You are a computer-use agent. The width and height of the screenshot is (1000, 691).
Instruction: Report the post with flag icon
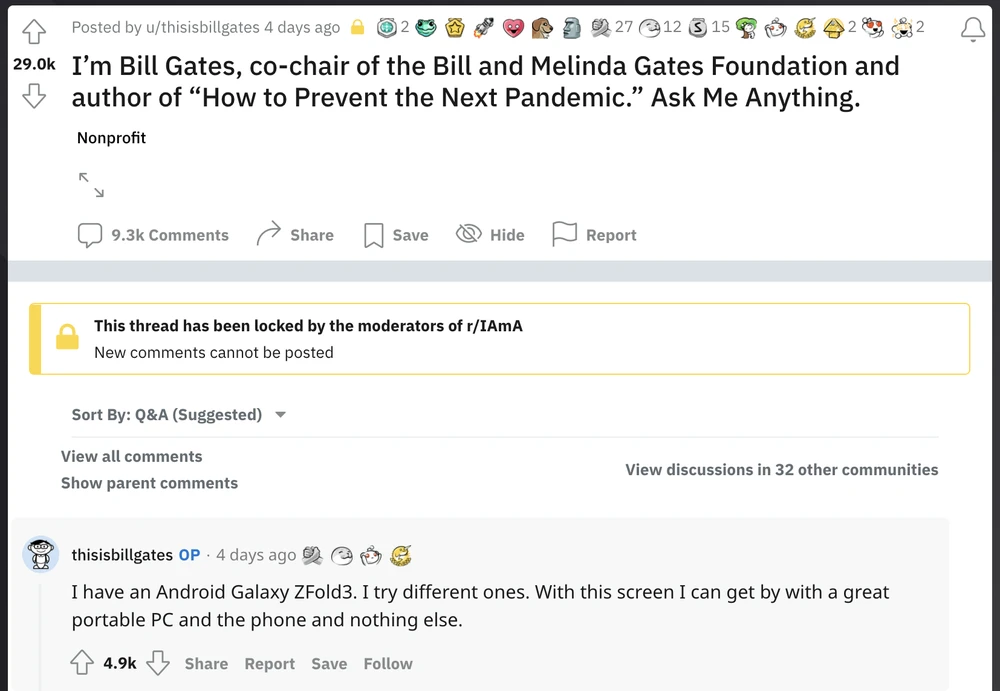tap(595, 235)
